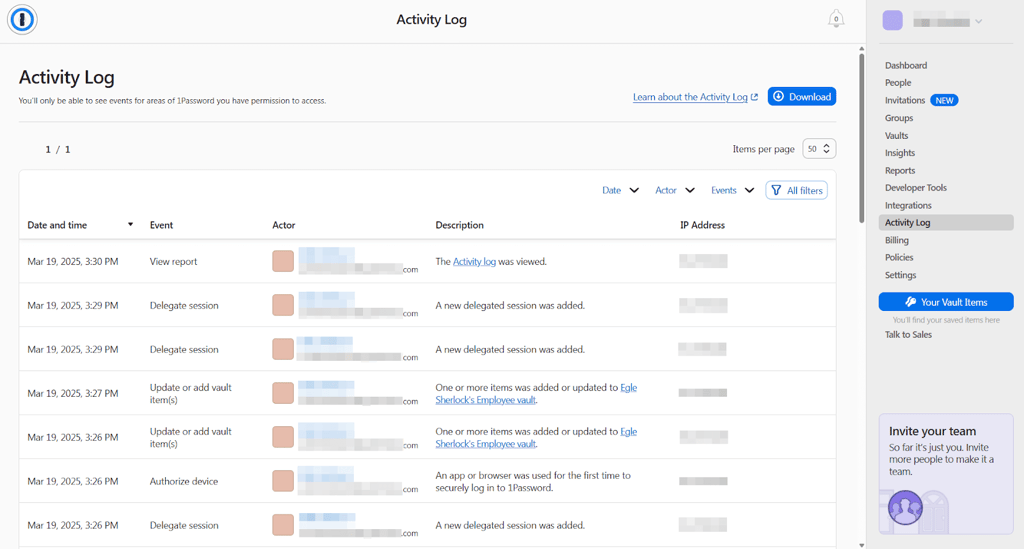Image resolution: width=1024 pixels, height=549 pixels.
Task: Open Groups in the sidebar
Action: click(x=899, y=118)
